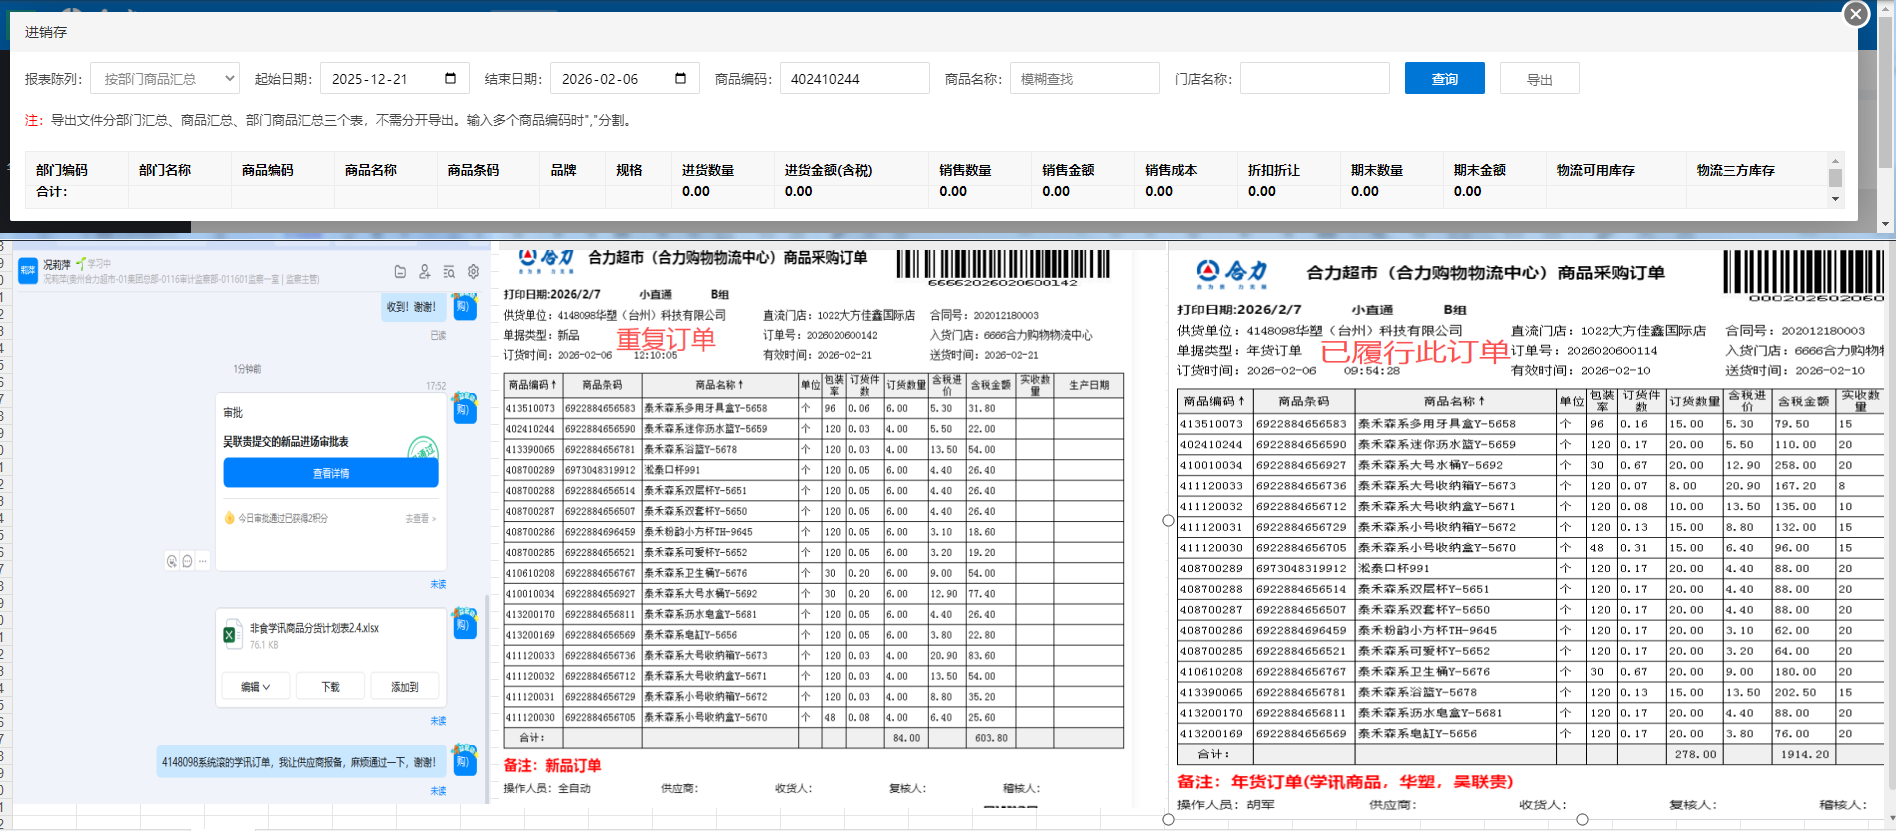This screenshot has height=831, width=1896.
Task: Open calendar picker for 结束日期
Action: [680, 79]
